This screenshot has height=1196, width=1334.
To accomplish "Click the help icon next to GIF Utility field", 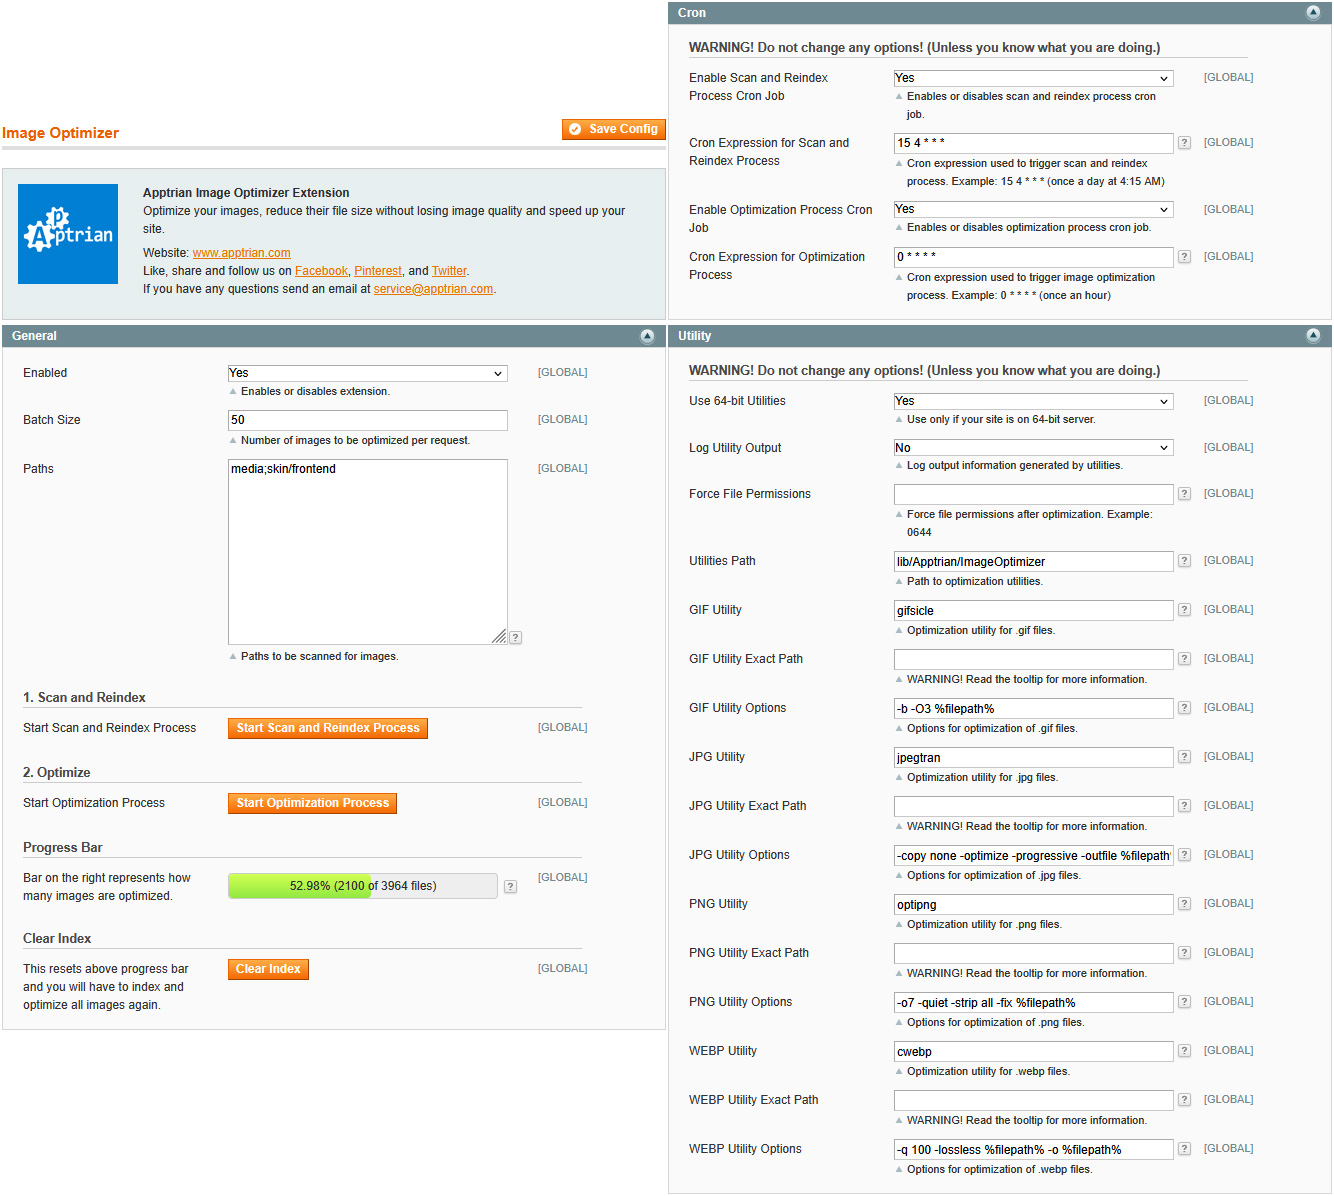I will 1184,610.
